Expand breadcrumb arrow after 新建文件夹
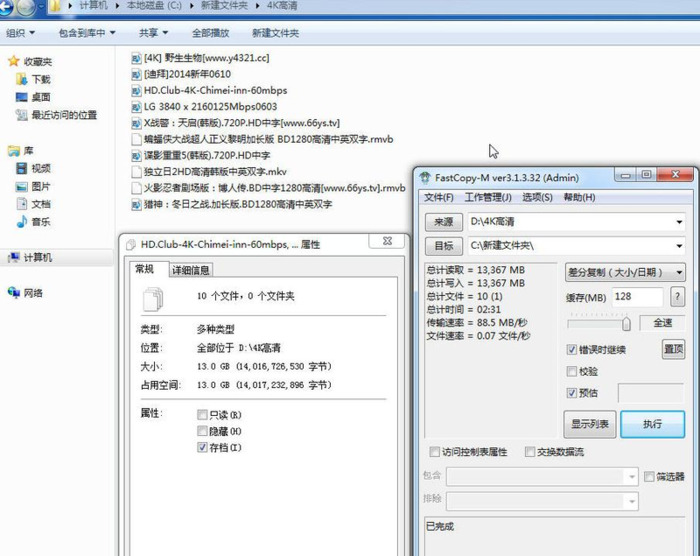The width and height of the screenshot is (700, 556). coord(258,6)
